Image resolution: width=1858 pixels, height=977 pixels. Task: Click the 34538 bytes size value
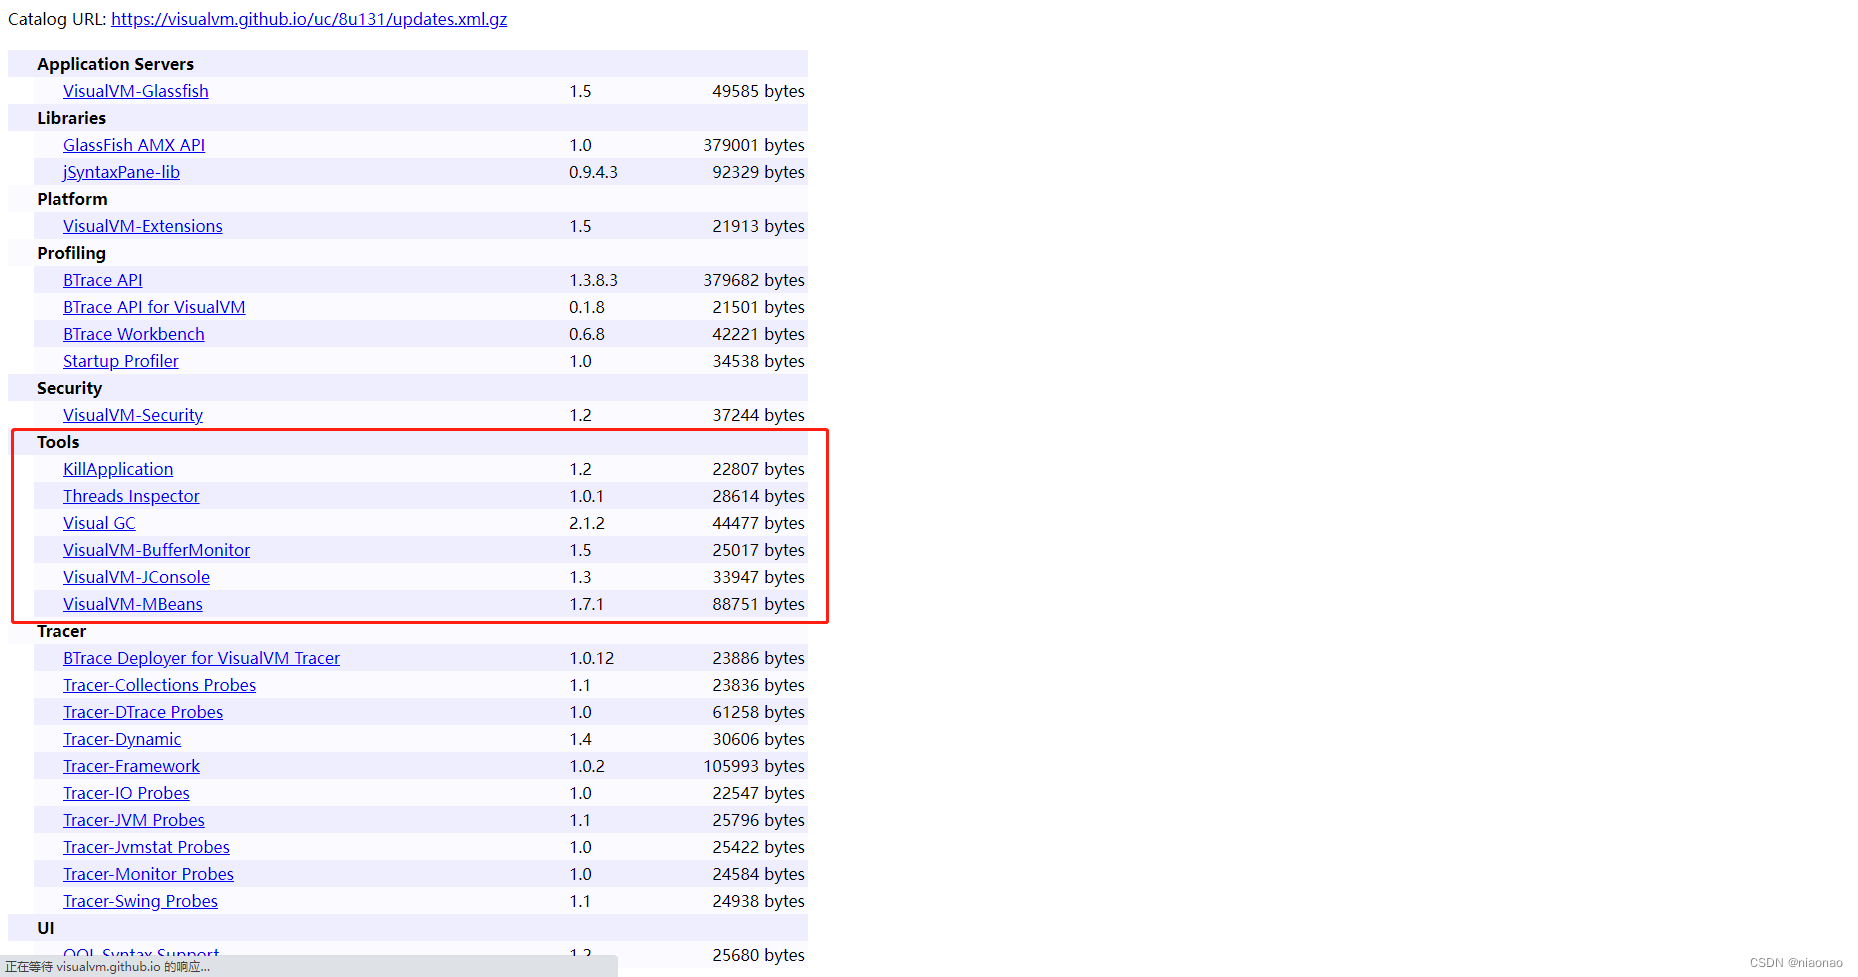(x=758, y=361)
